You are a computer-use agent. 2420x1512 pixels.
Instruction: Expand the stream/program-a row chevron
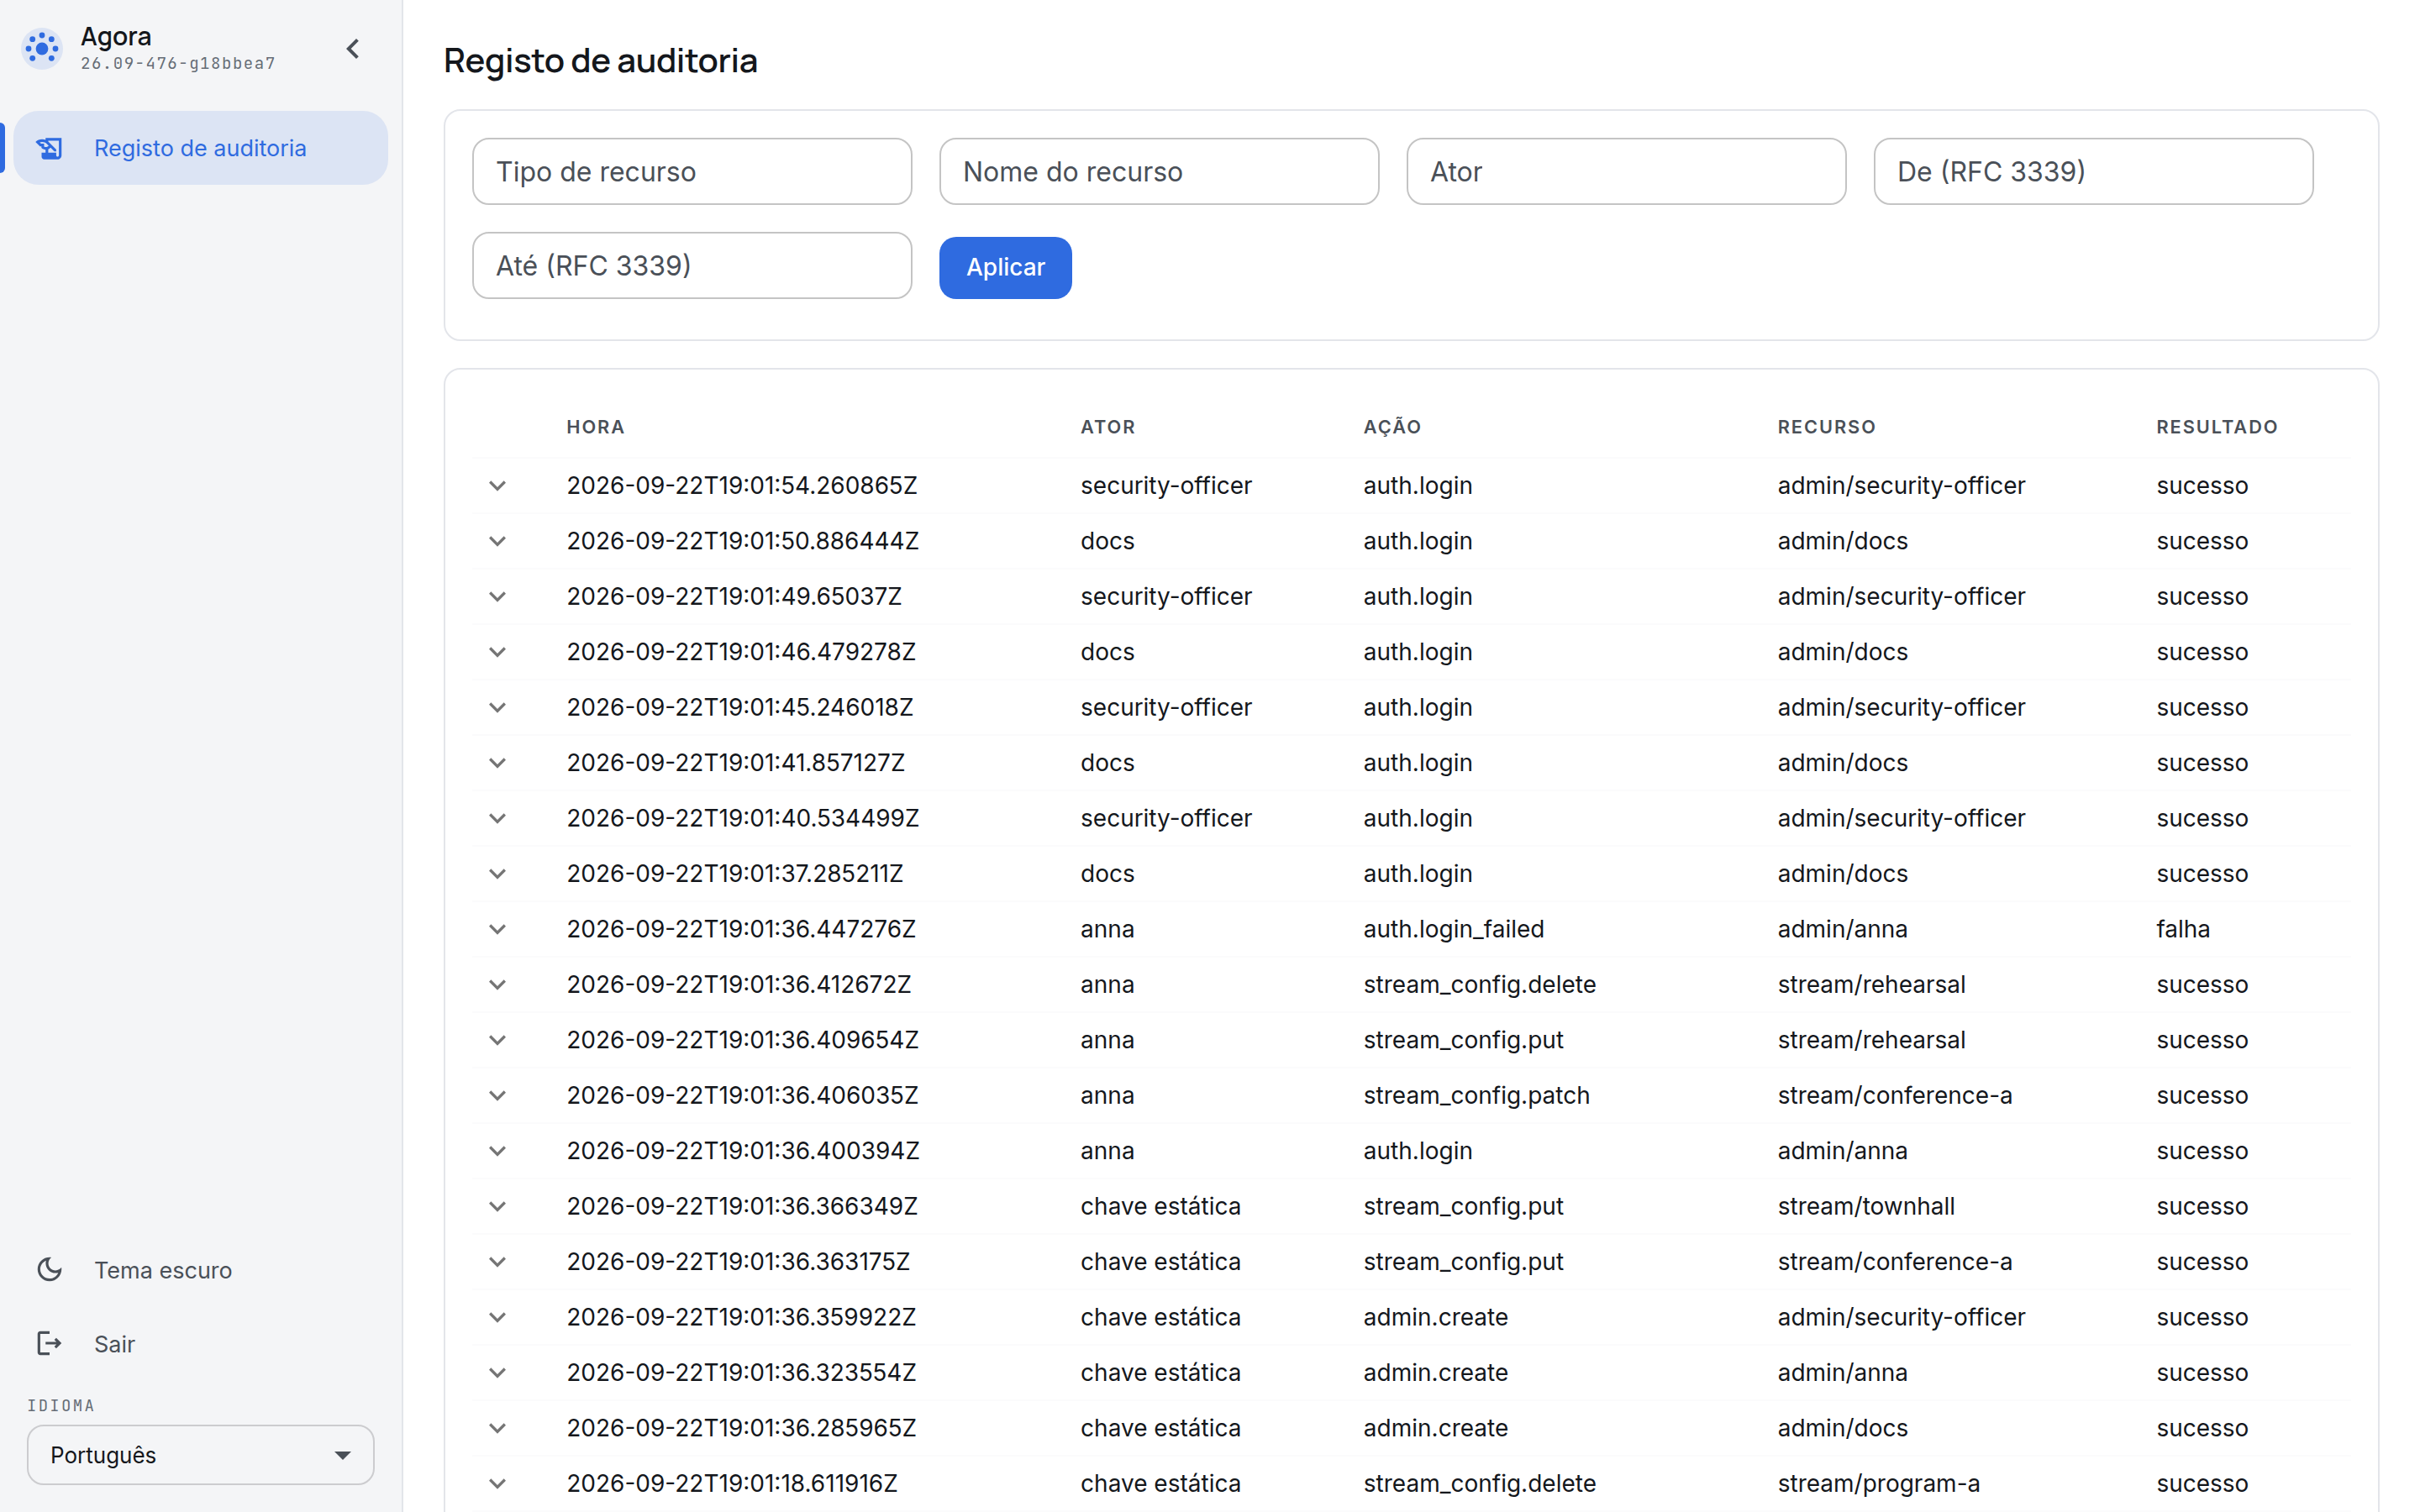pos(497,1484)
